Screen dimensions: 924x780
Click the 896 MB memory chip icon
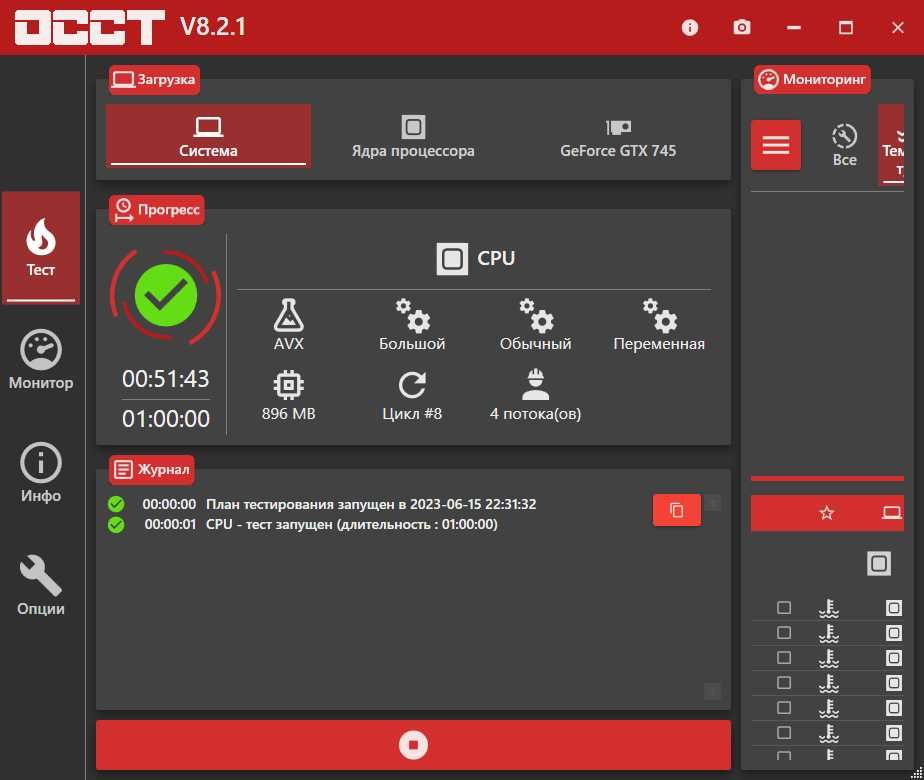click(289, 385)
